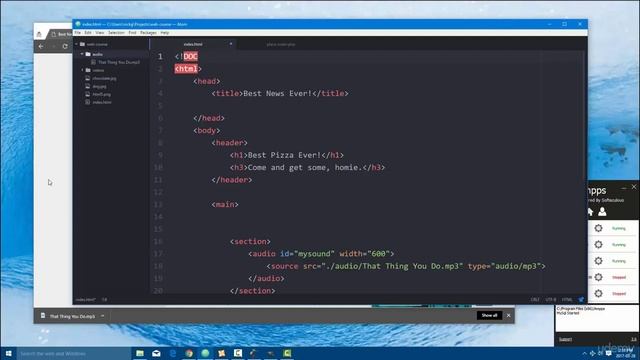
Task: Click third Running service gear icon
Action: (x=598, y=261)
